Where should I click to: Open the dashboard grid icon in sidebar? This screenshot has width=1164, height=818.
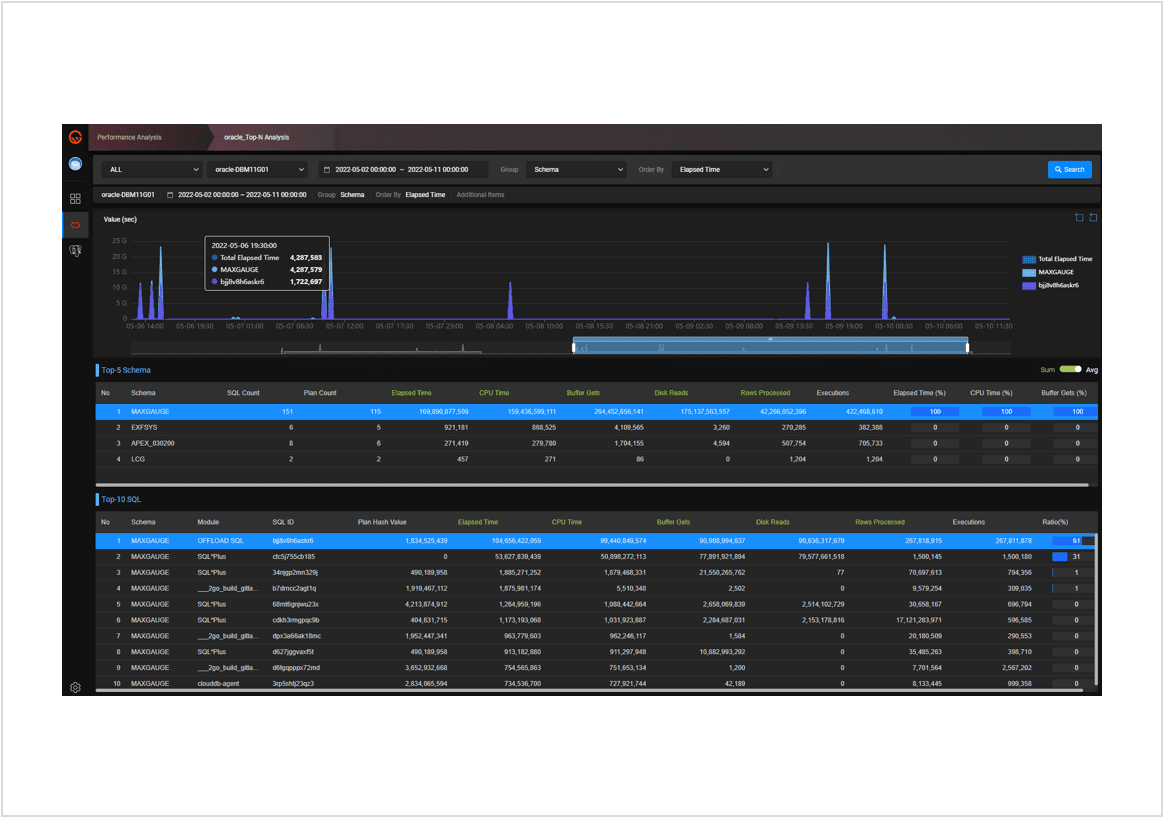(x=75, y=199)
